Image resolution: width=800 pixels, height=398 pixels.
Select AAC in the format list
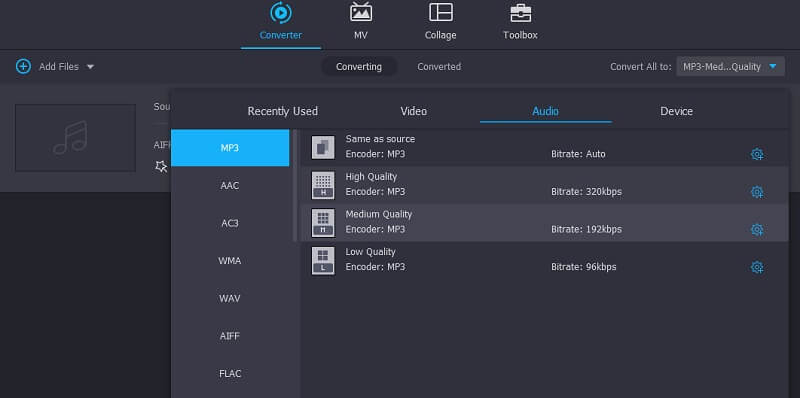pos(230,186)
